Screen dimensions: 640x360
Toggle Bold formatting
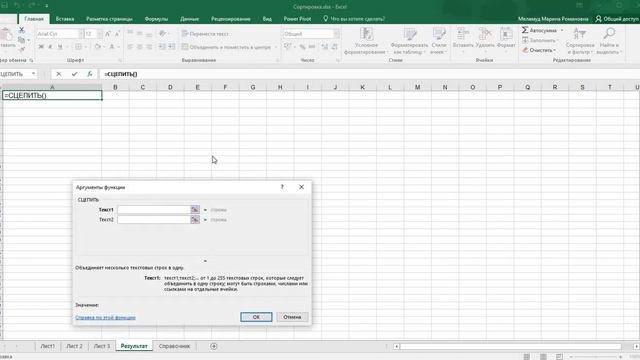41,47
